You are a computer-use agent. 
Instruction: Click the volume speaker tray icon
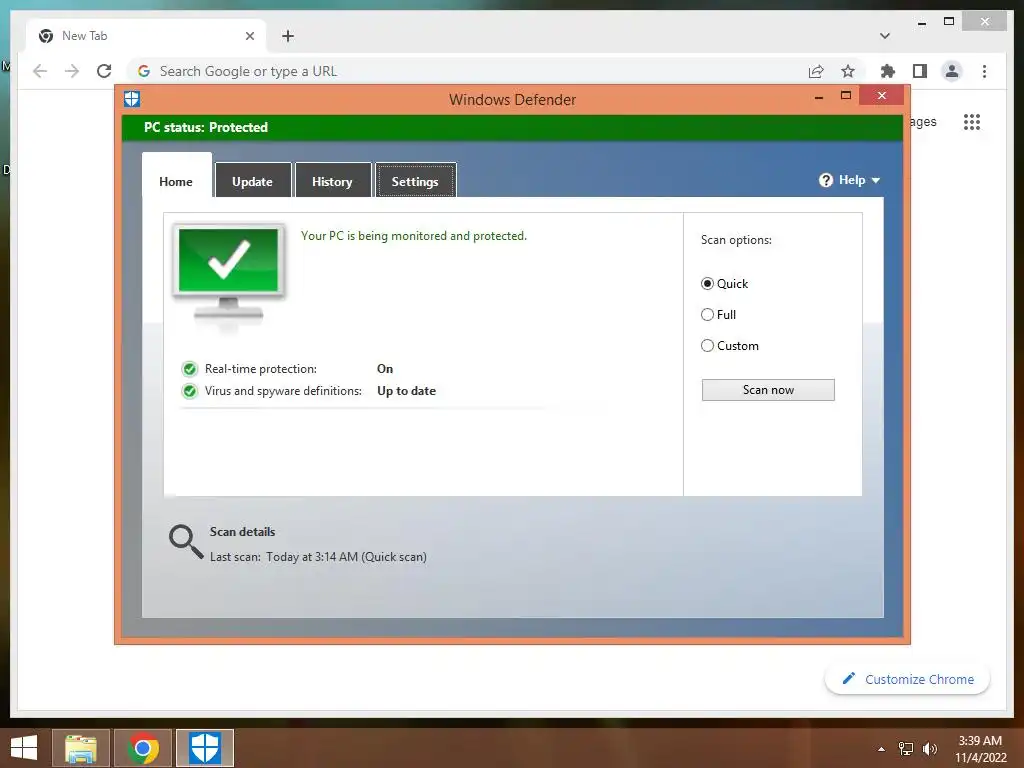(x=929, y=749)
